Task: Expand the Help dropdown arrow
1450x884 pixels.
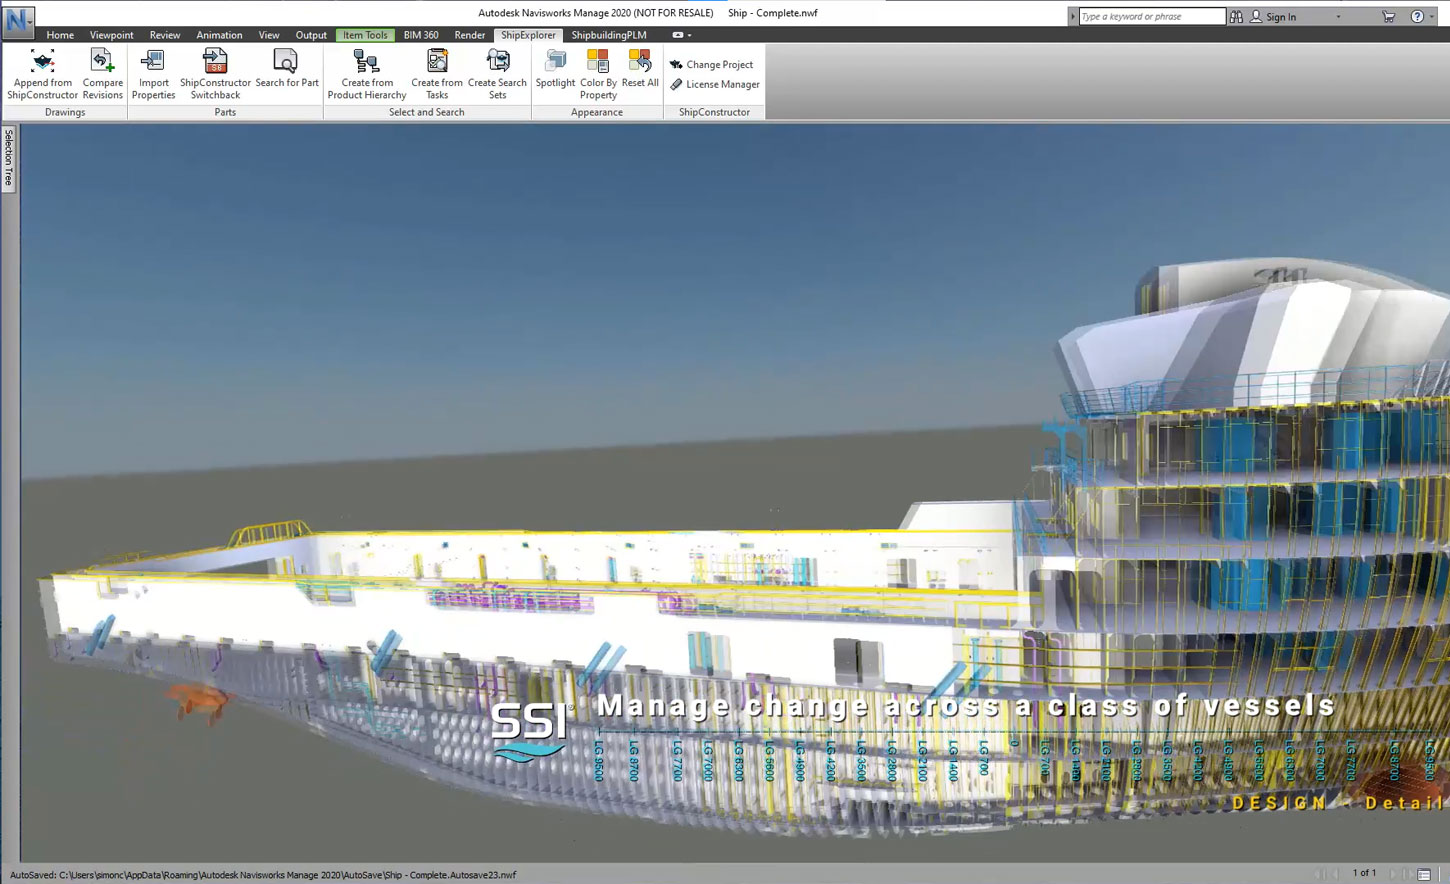Action: click(x=1432, y=17)
